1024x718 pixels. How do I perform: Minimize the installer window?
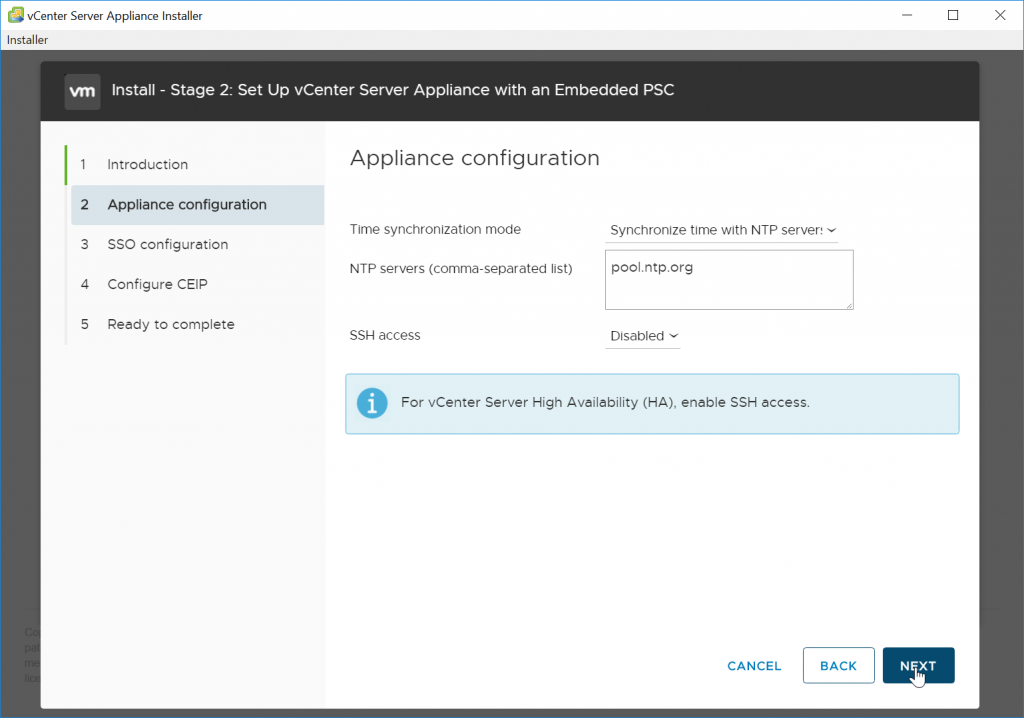(906, 15)
